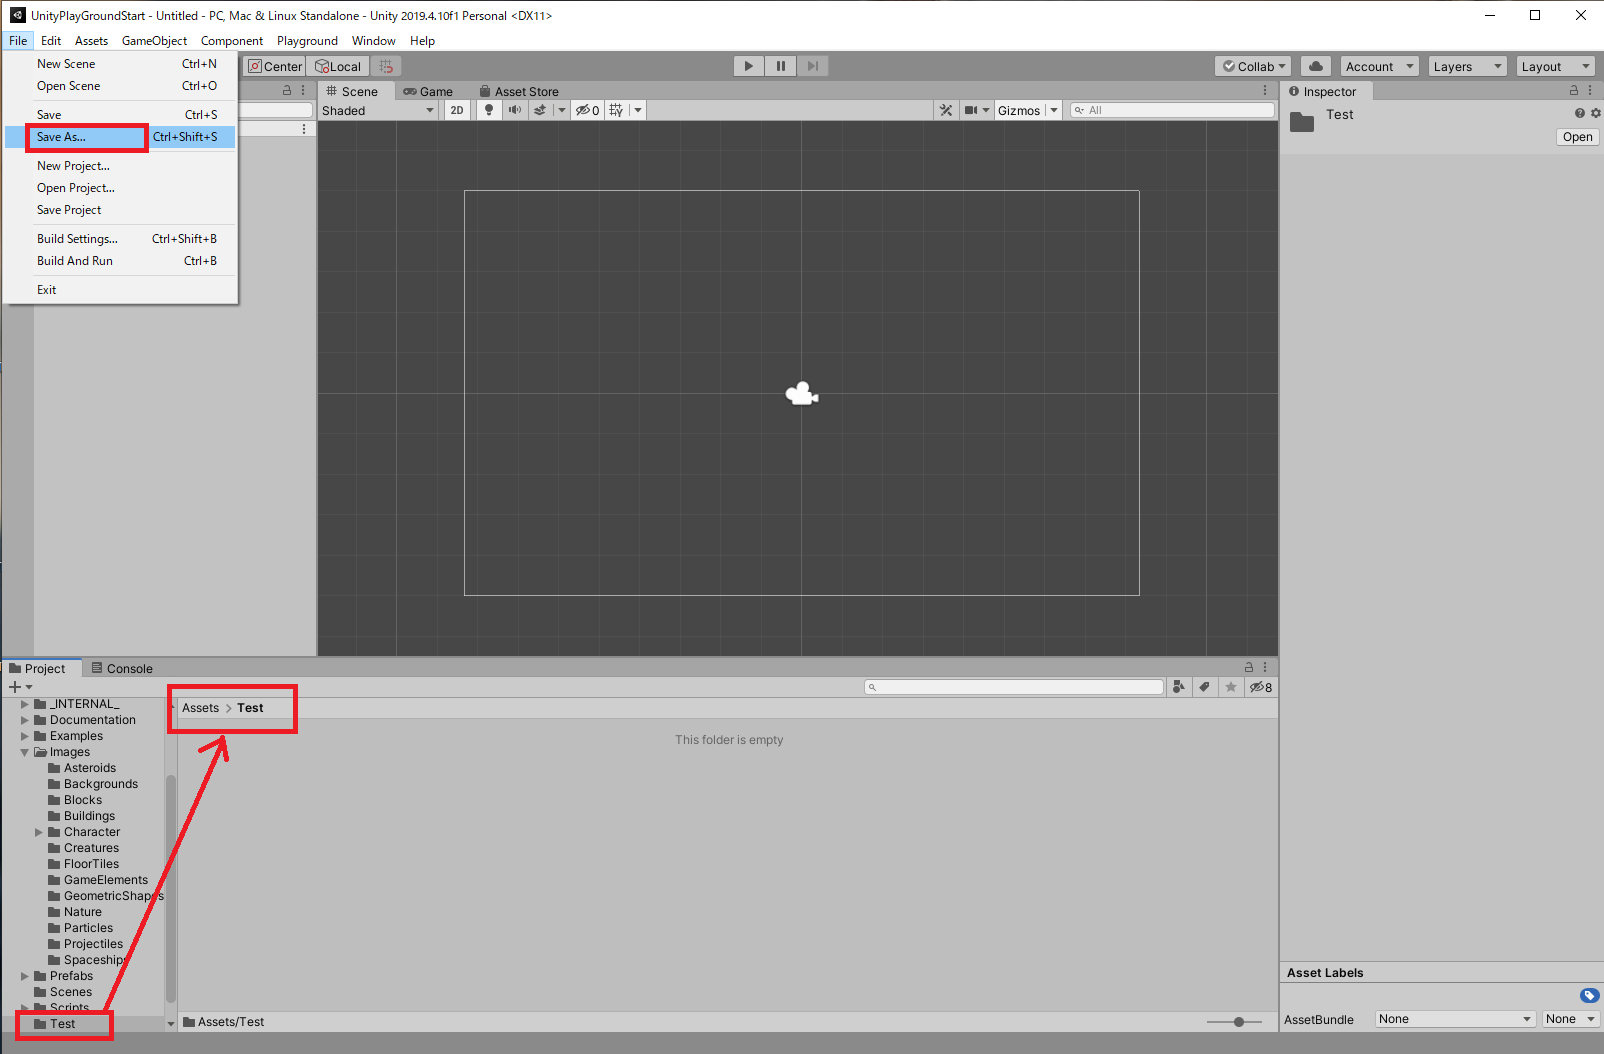Toggle scene lighting with the lightbulb icon

coord(489,110)
